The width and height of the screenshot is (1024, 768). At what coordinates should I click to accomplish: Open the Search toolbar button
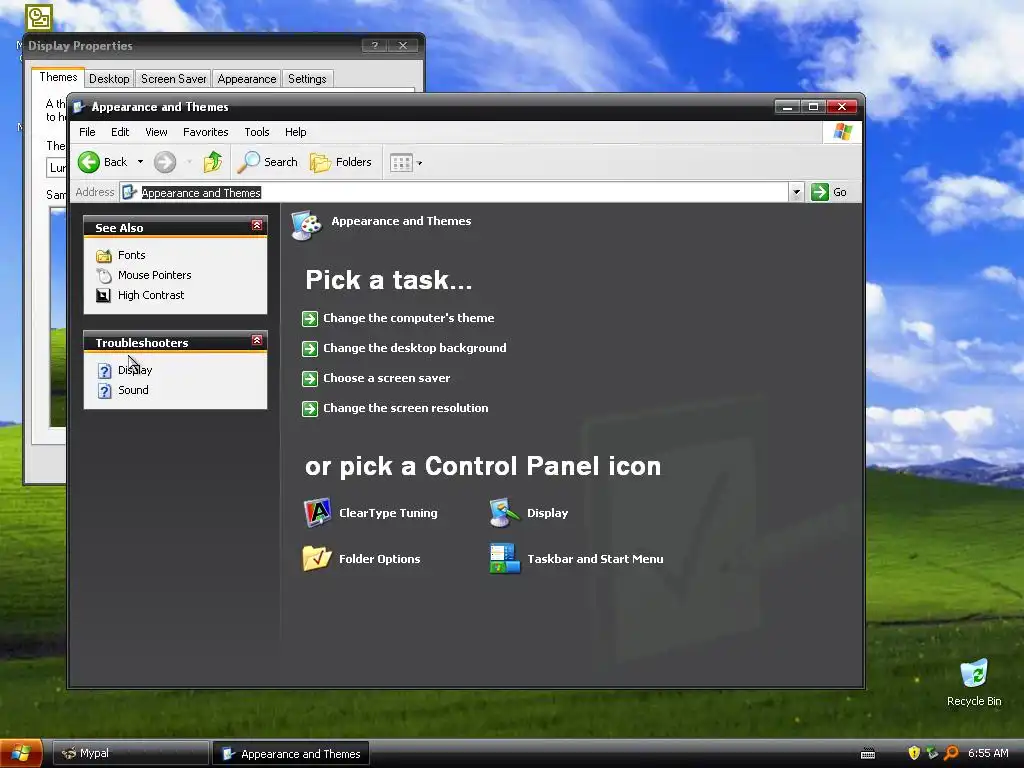[267, 162]
